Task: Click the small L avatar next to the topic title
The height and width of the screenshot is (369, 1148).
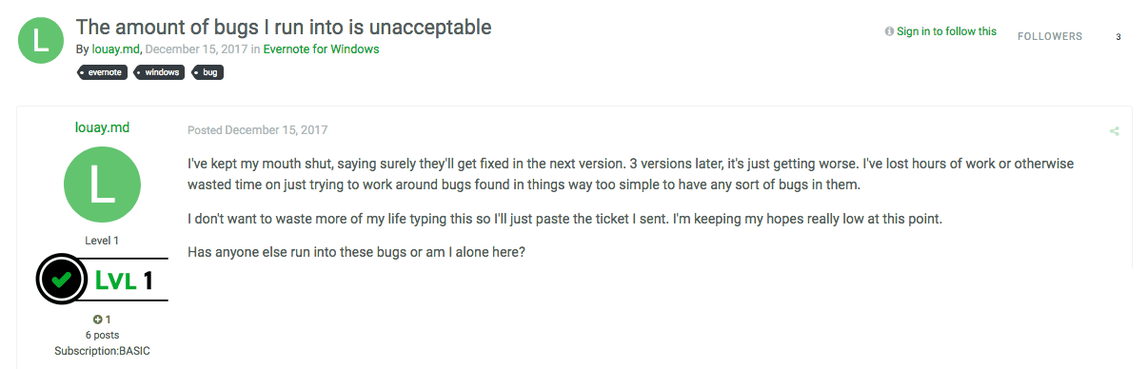Action: click(41, 40)
